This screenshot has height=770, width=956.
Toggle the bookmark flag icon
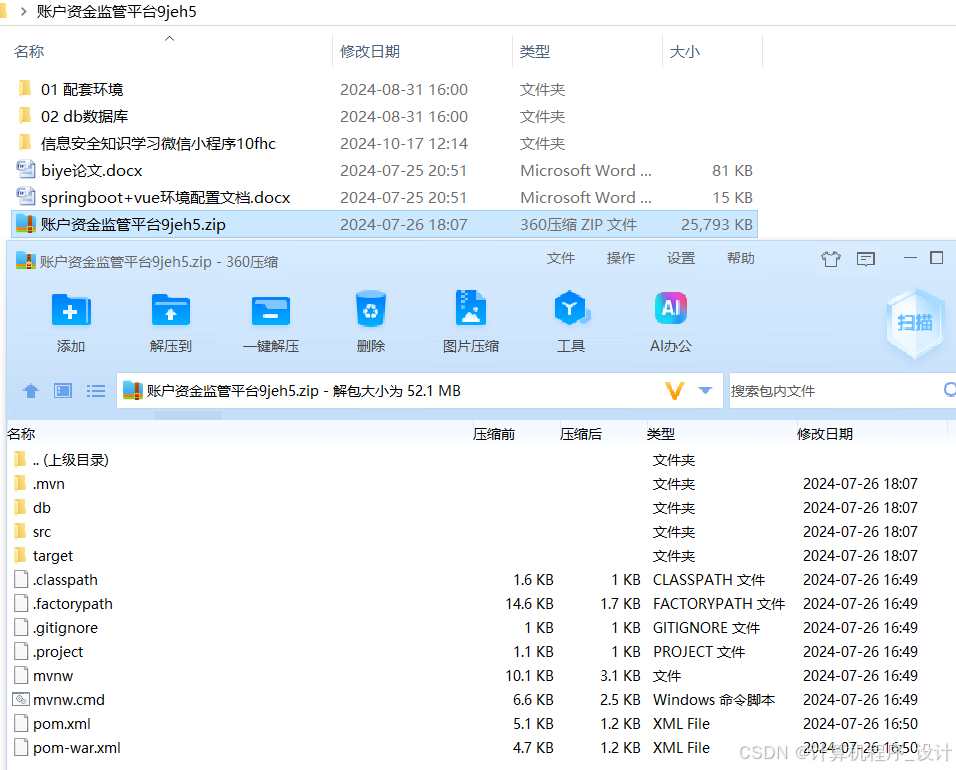[831, 258]
